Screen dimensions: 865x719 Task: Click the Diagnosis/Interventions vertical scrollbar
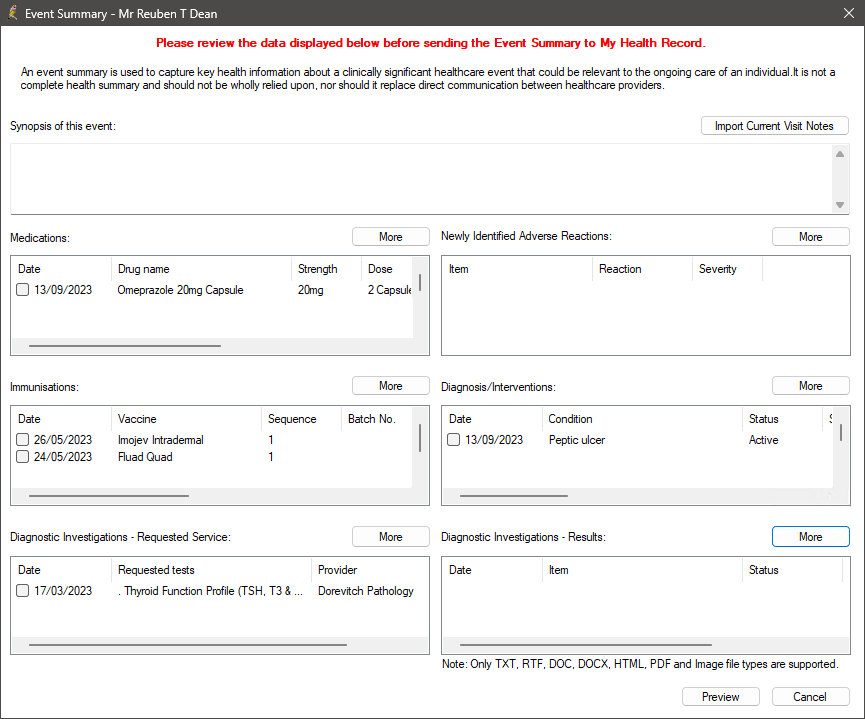coord(841,432)
